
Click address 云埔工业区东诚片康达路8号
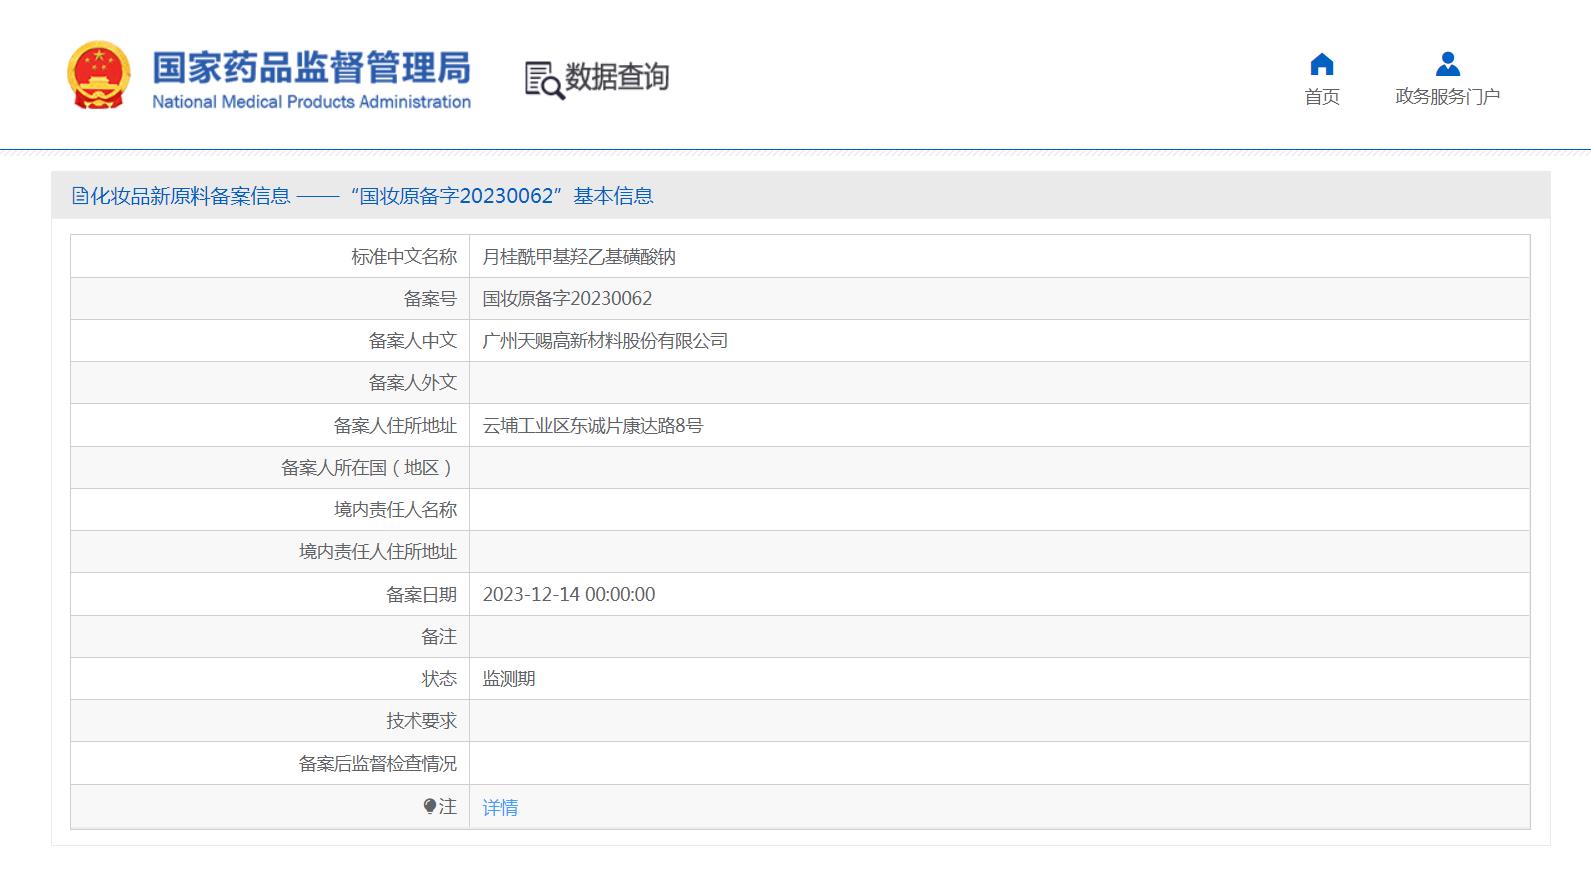pos(593,426)
